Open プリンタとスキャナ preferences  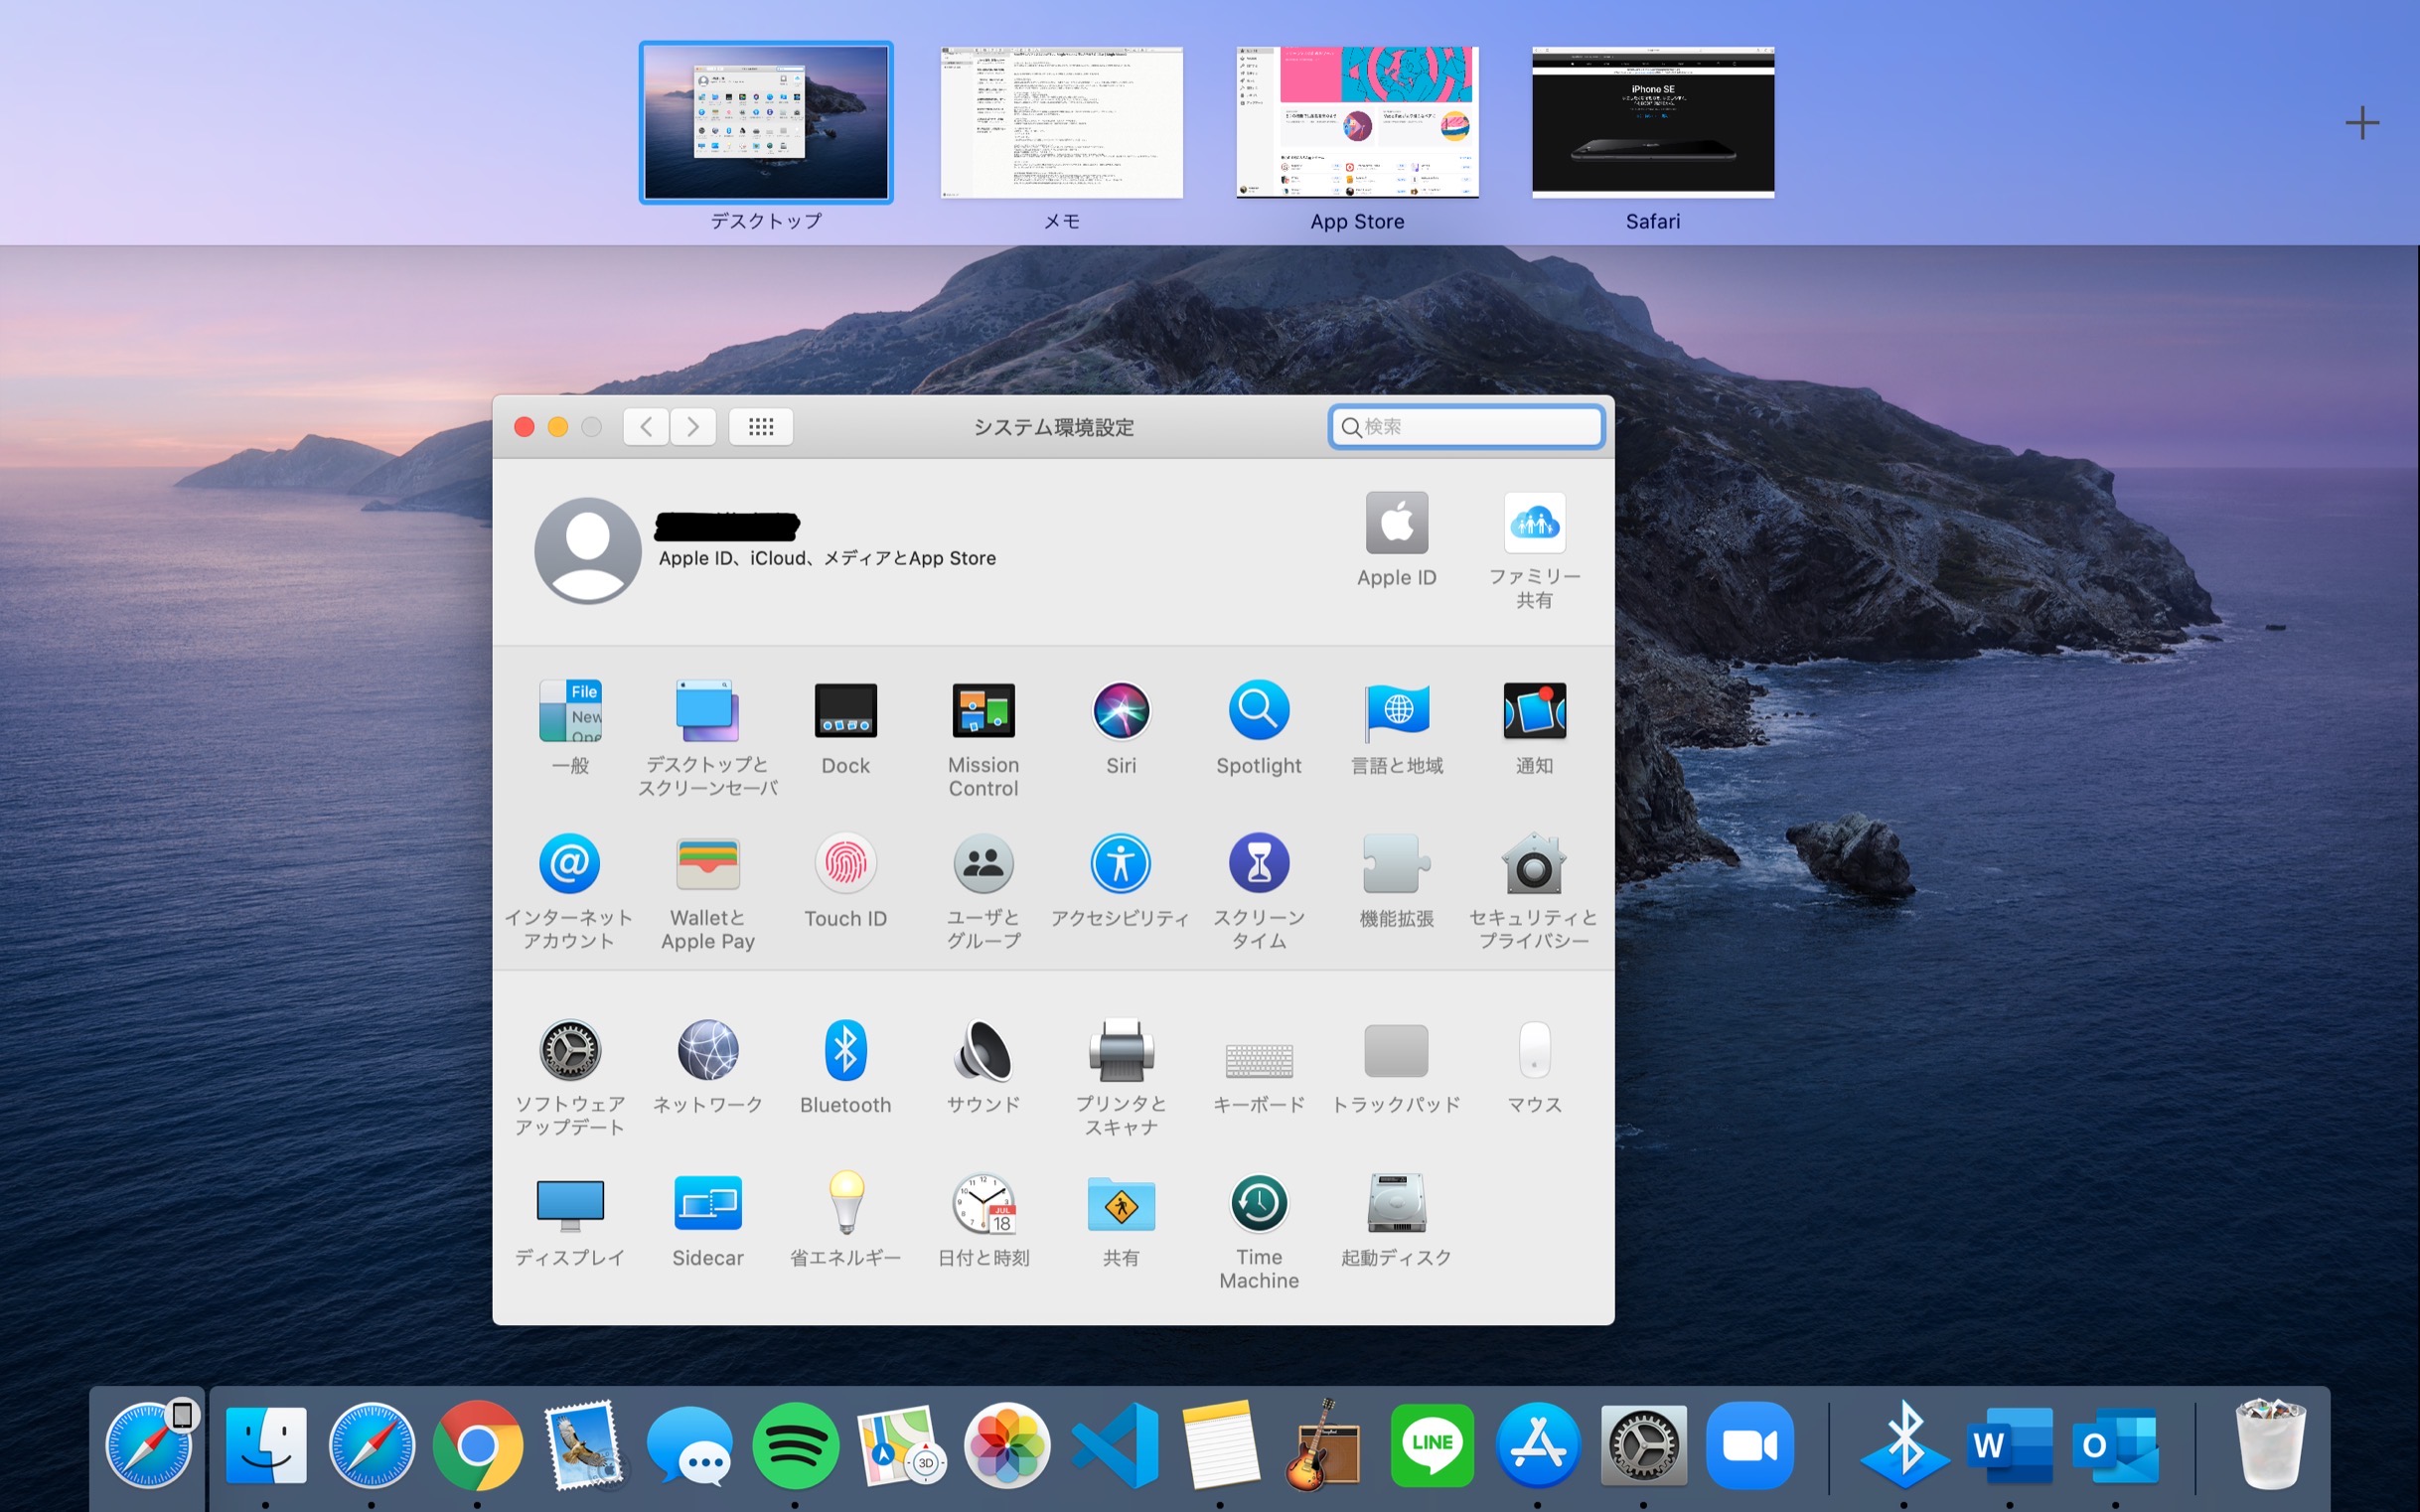[1121, 1050]
